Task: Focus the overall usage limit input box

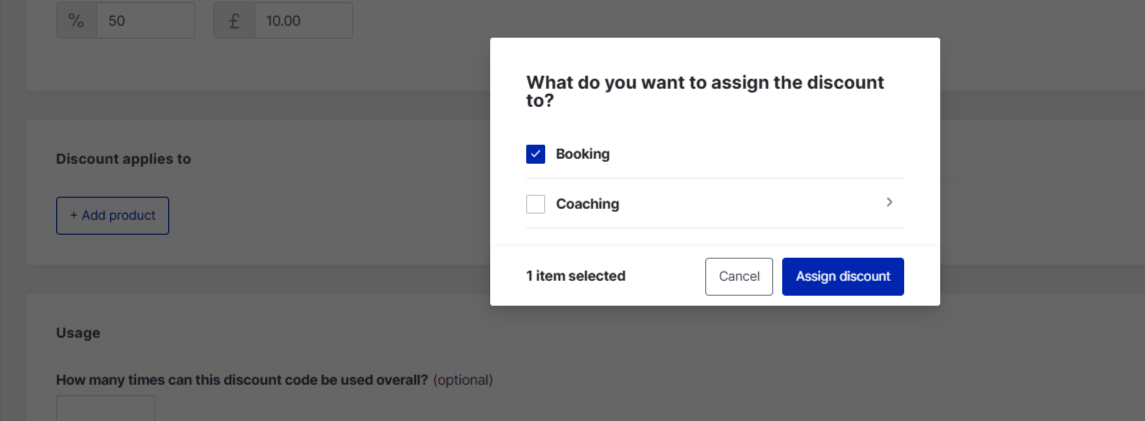Action: (x=106, y=408)
